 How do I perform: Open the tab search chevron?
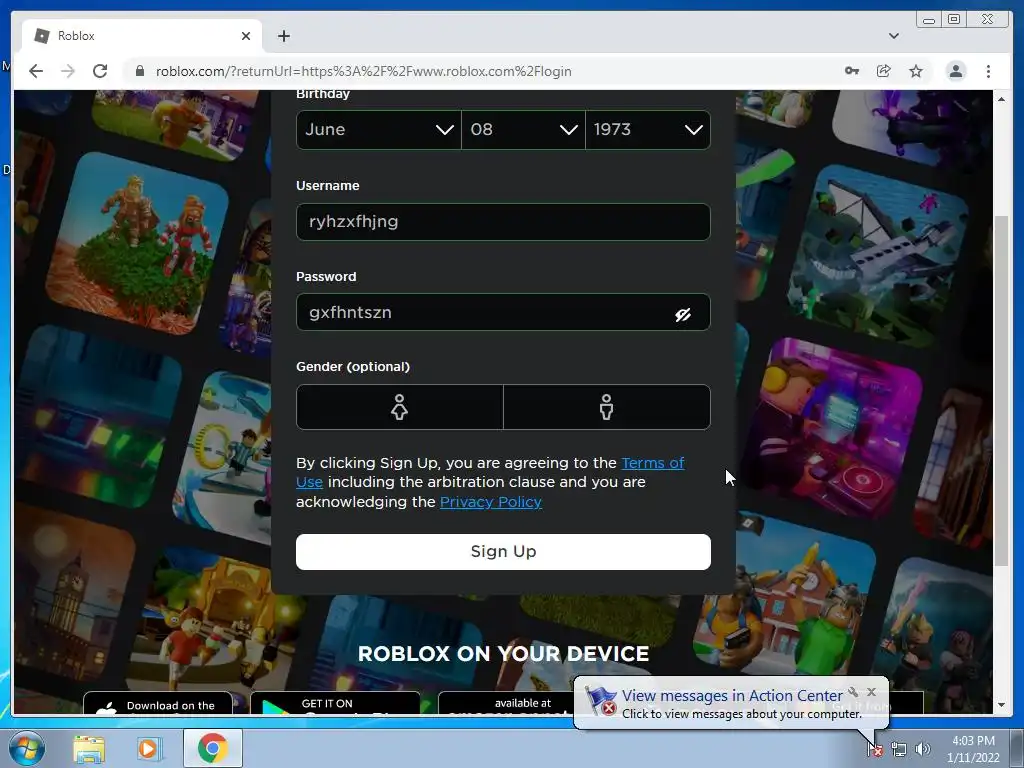(x=894, y=36)
